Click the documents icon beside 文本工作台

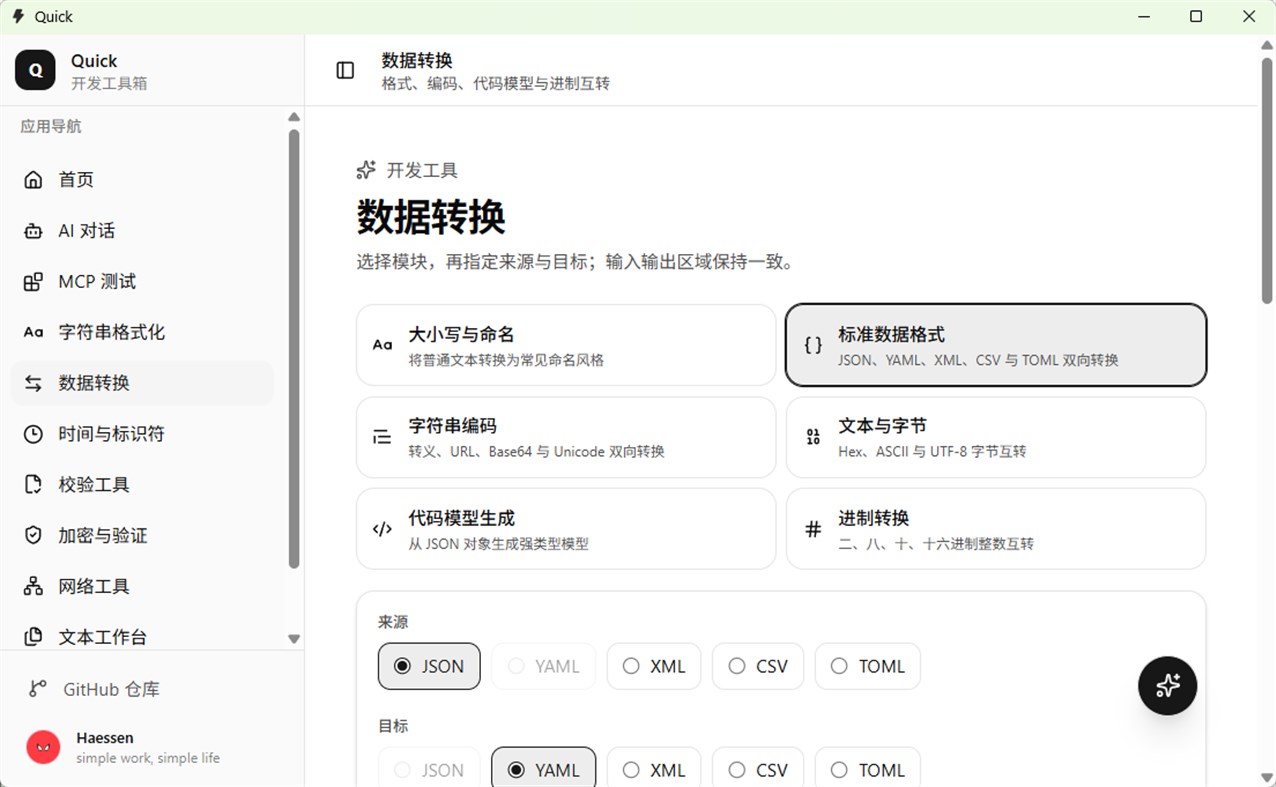[x=33, y=637]
